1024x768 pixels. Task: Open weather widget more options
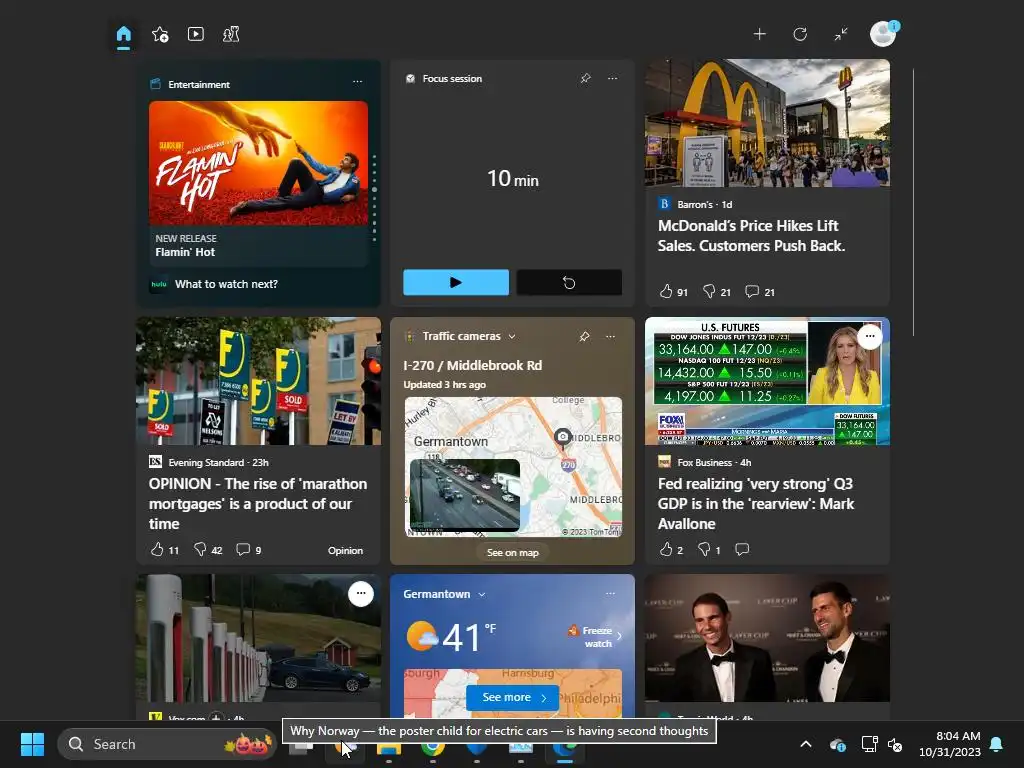coord(610,594)
